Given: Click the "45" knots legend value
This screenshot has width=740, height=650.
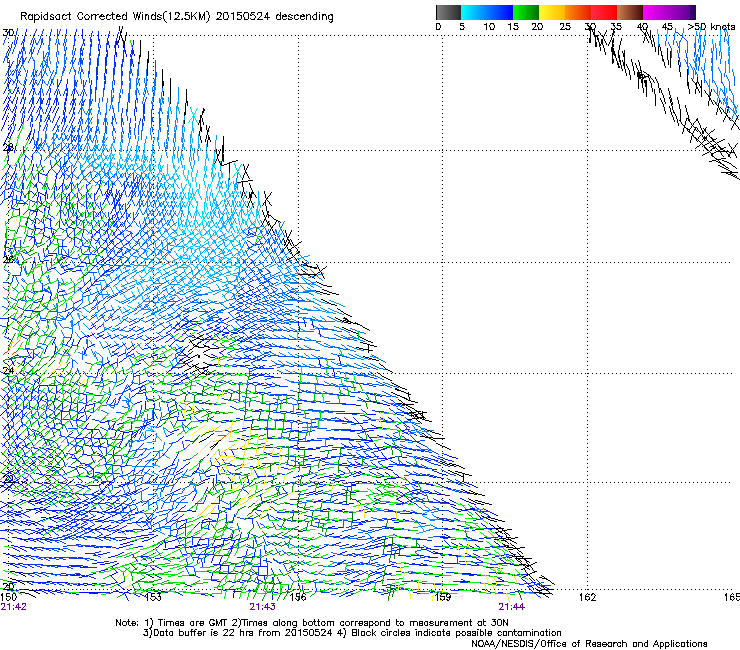Looking at the screenshot, I should click(x=667, y=27).
